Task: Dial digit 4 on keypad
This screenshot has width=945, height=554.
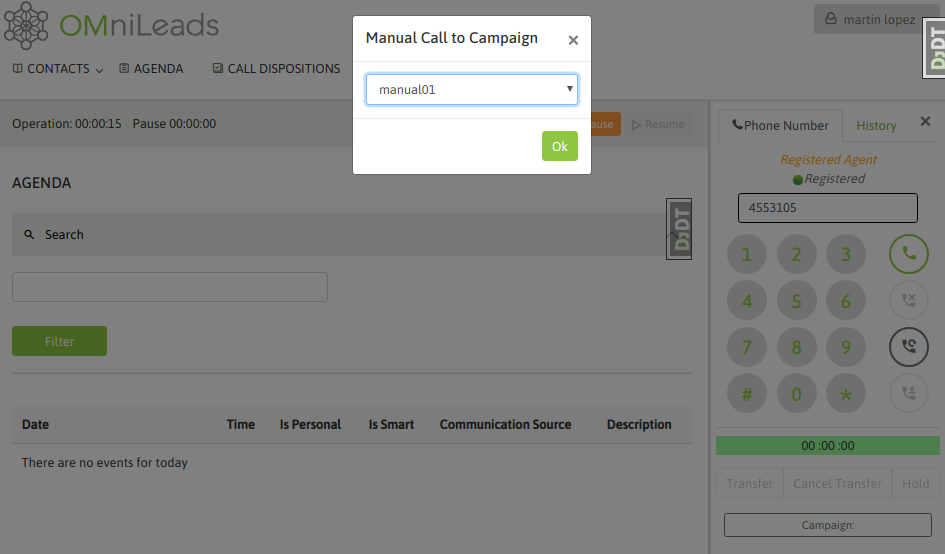Action: (747, 301)
